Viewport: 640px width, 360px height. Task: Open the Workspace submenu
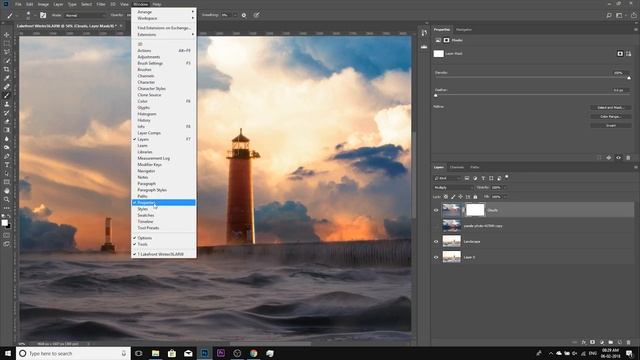pos(164,18)
